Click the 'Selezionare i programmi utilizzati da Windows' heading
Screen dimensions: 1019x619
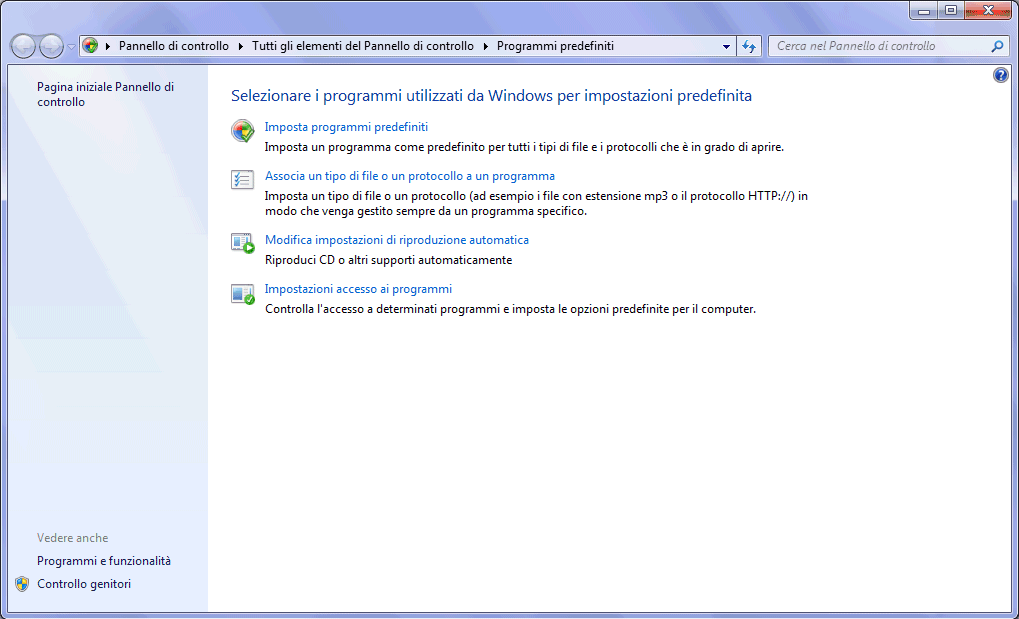(491, 96)
